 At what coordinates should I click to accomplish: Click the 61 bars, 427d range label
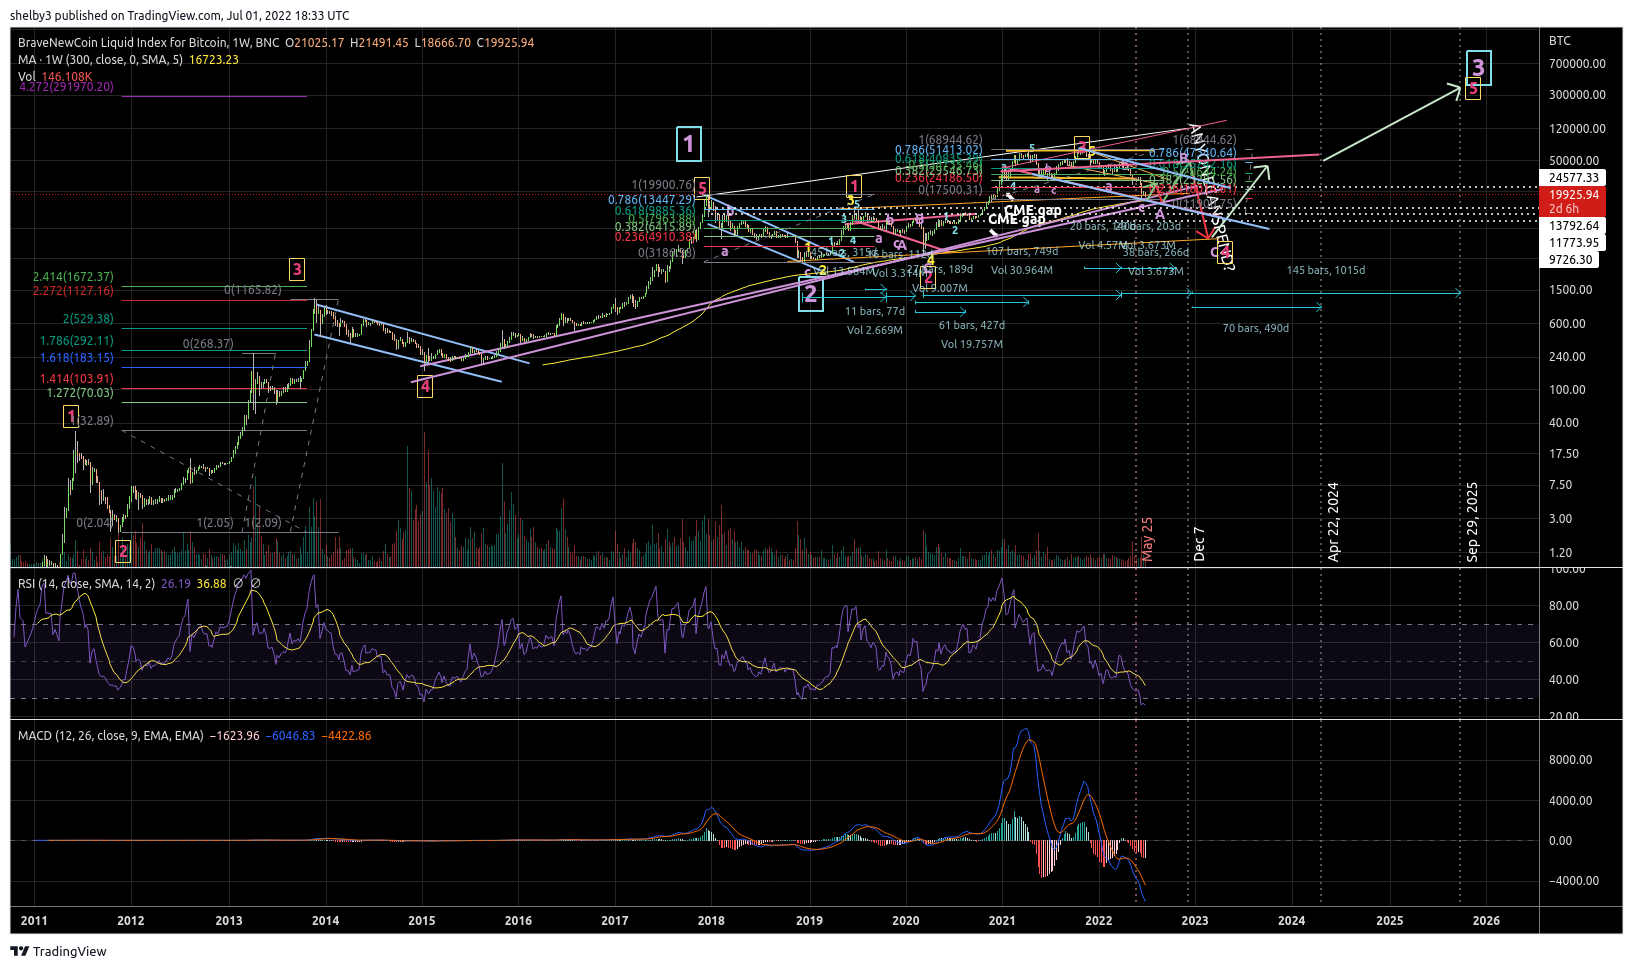pyautogui.click(x=972, y=325)
